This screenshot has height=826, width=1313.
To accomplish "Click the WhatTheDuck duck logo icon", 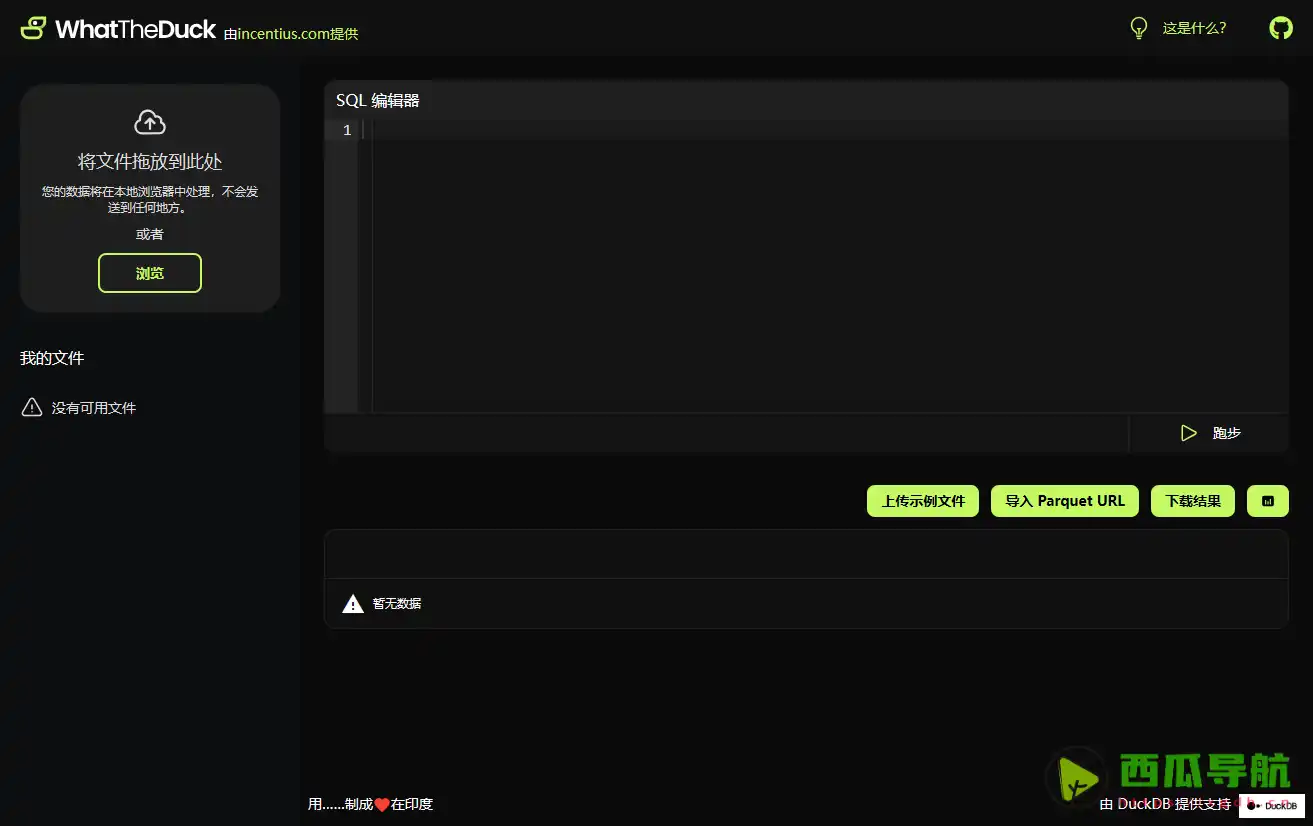I will click(33, 28).
